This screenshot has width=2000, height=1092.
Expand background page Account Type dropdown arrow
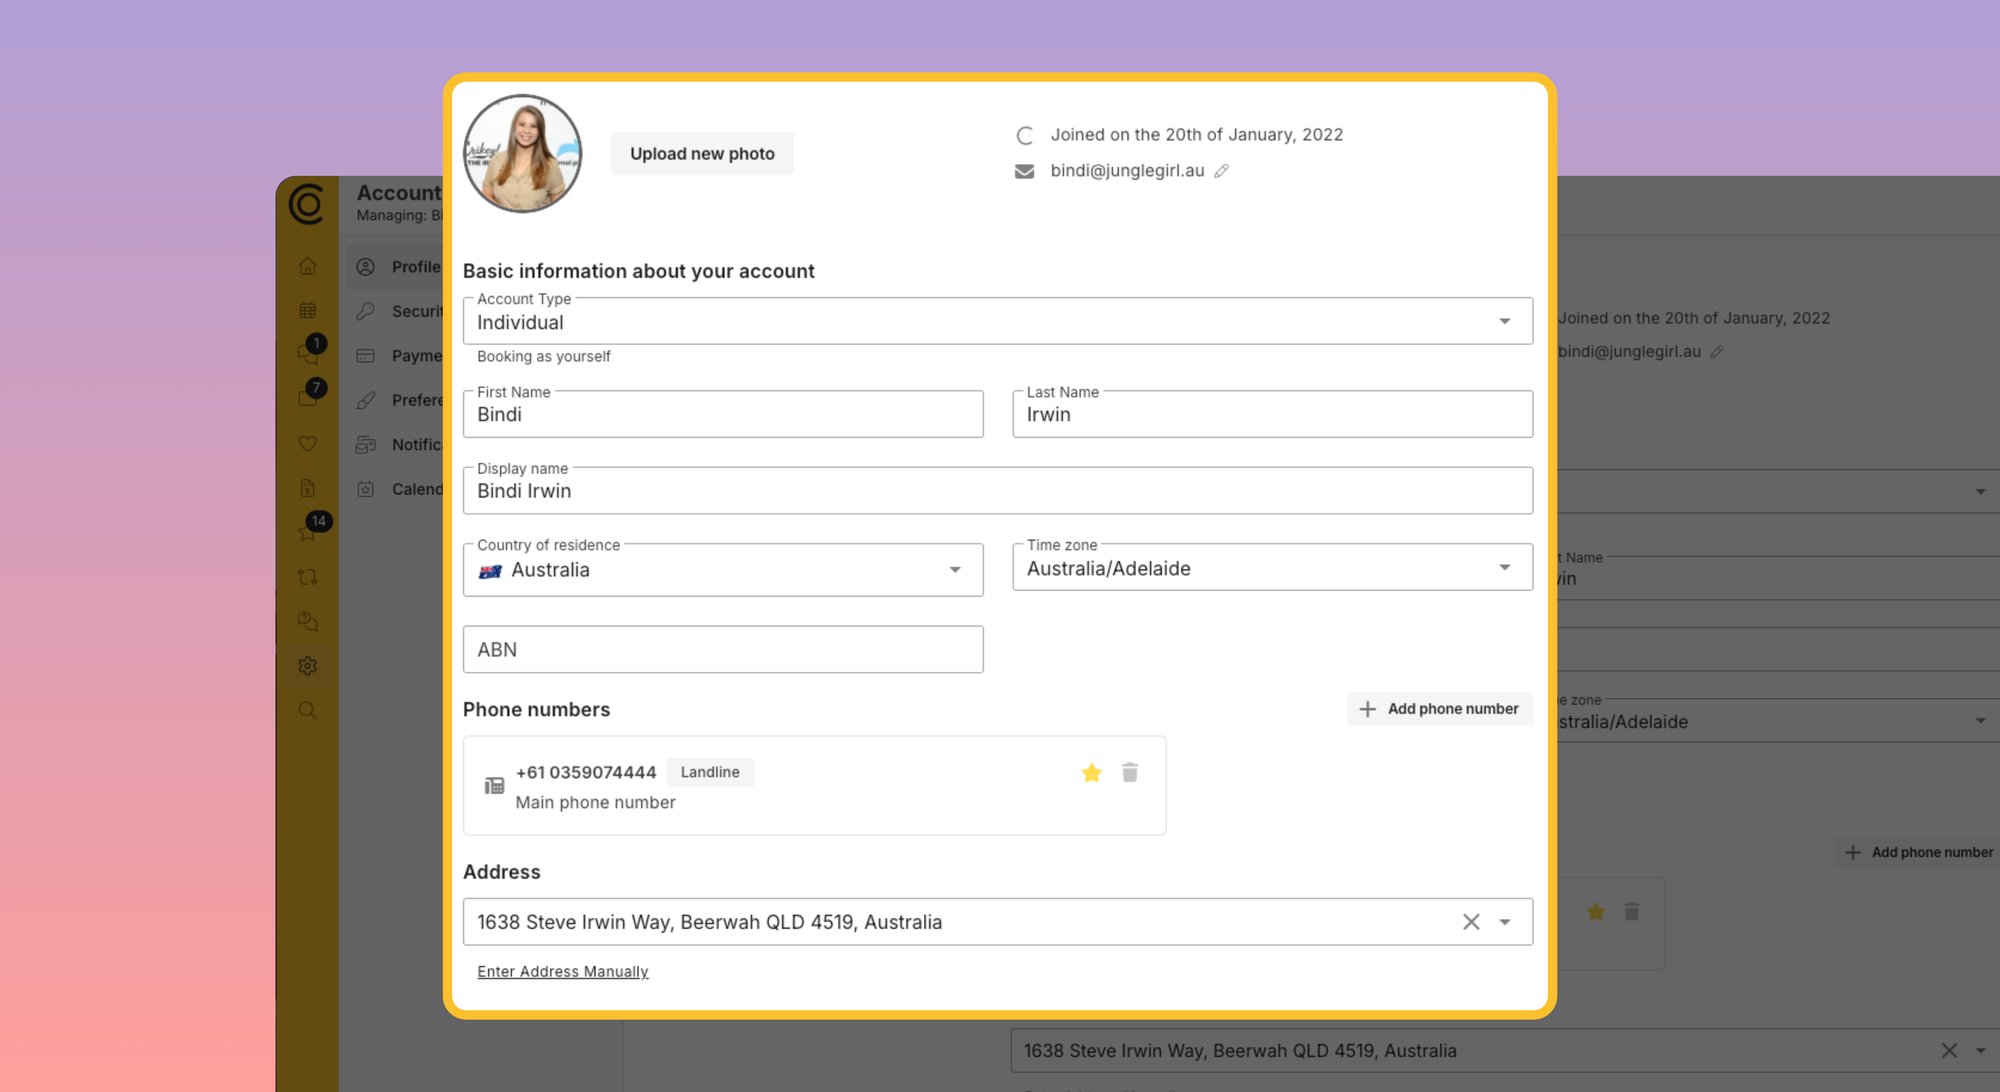pyautogui.click(x=1980, y=492)
